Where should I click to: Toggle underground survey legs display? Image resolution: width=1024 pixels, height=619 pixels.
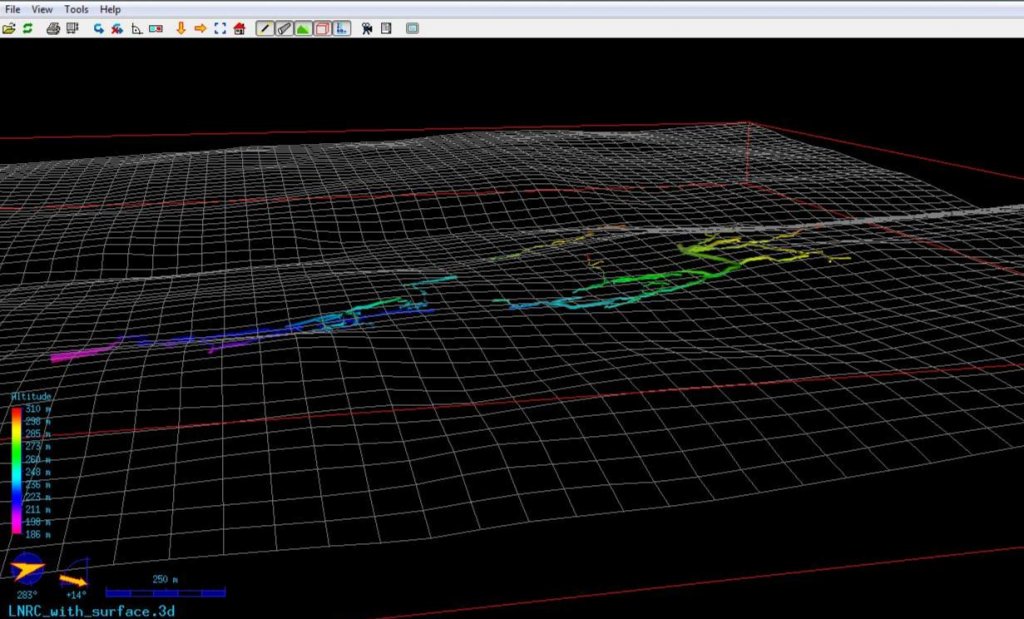point(265,28)
